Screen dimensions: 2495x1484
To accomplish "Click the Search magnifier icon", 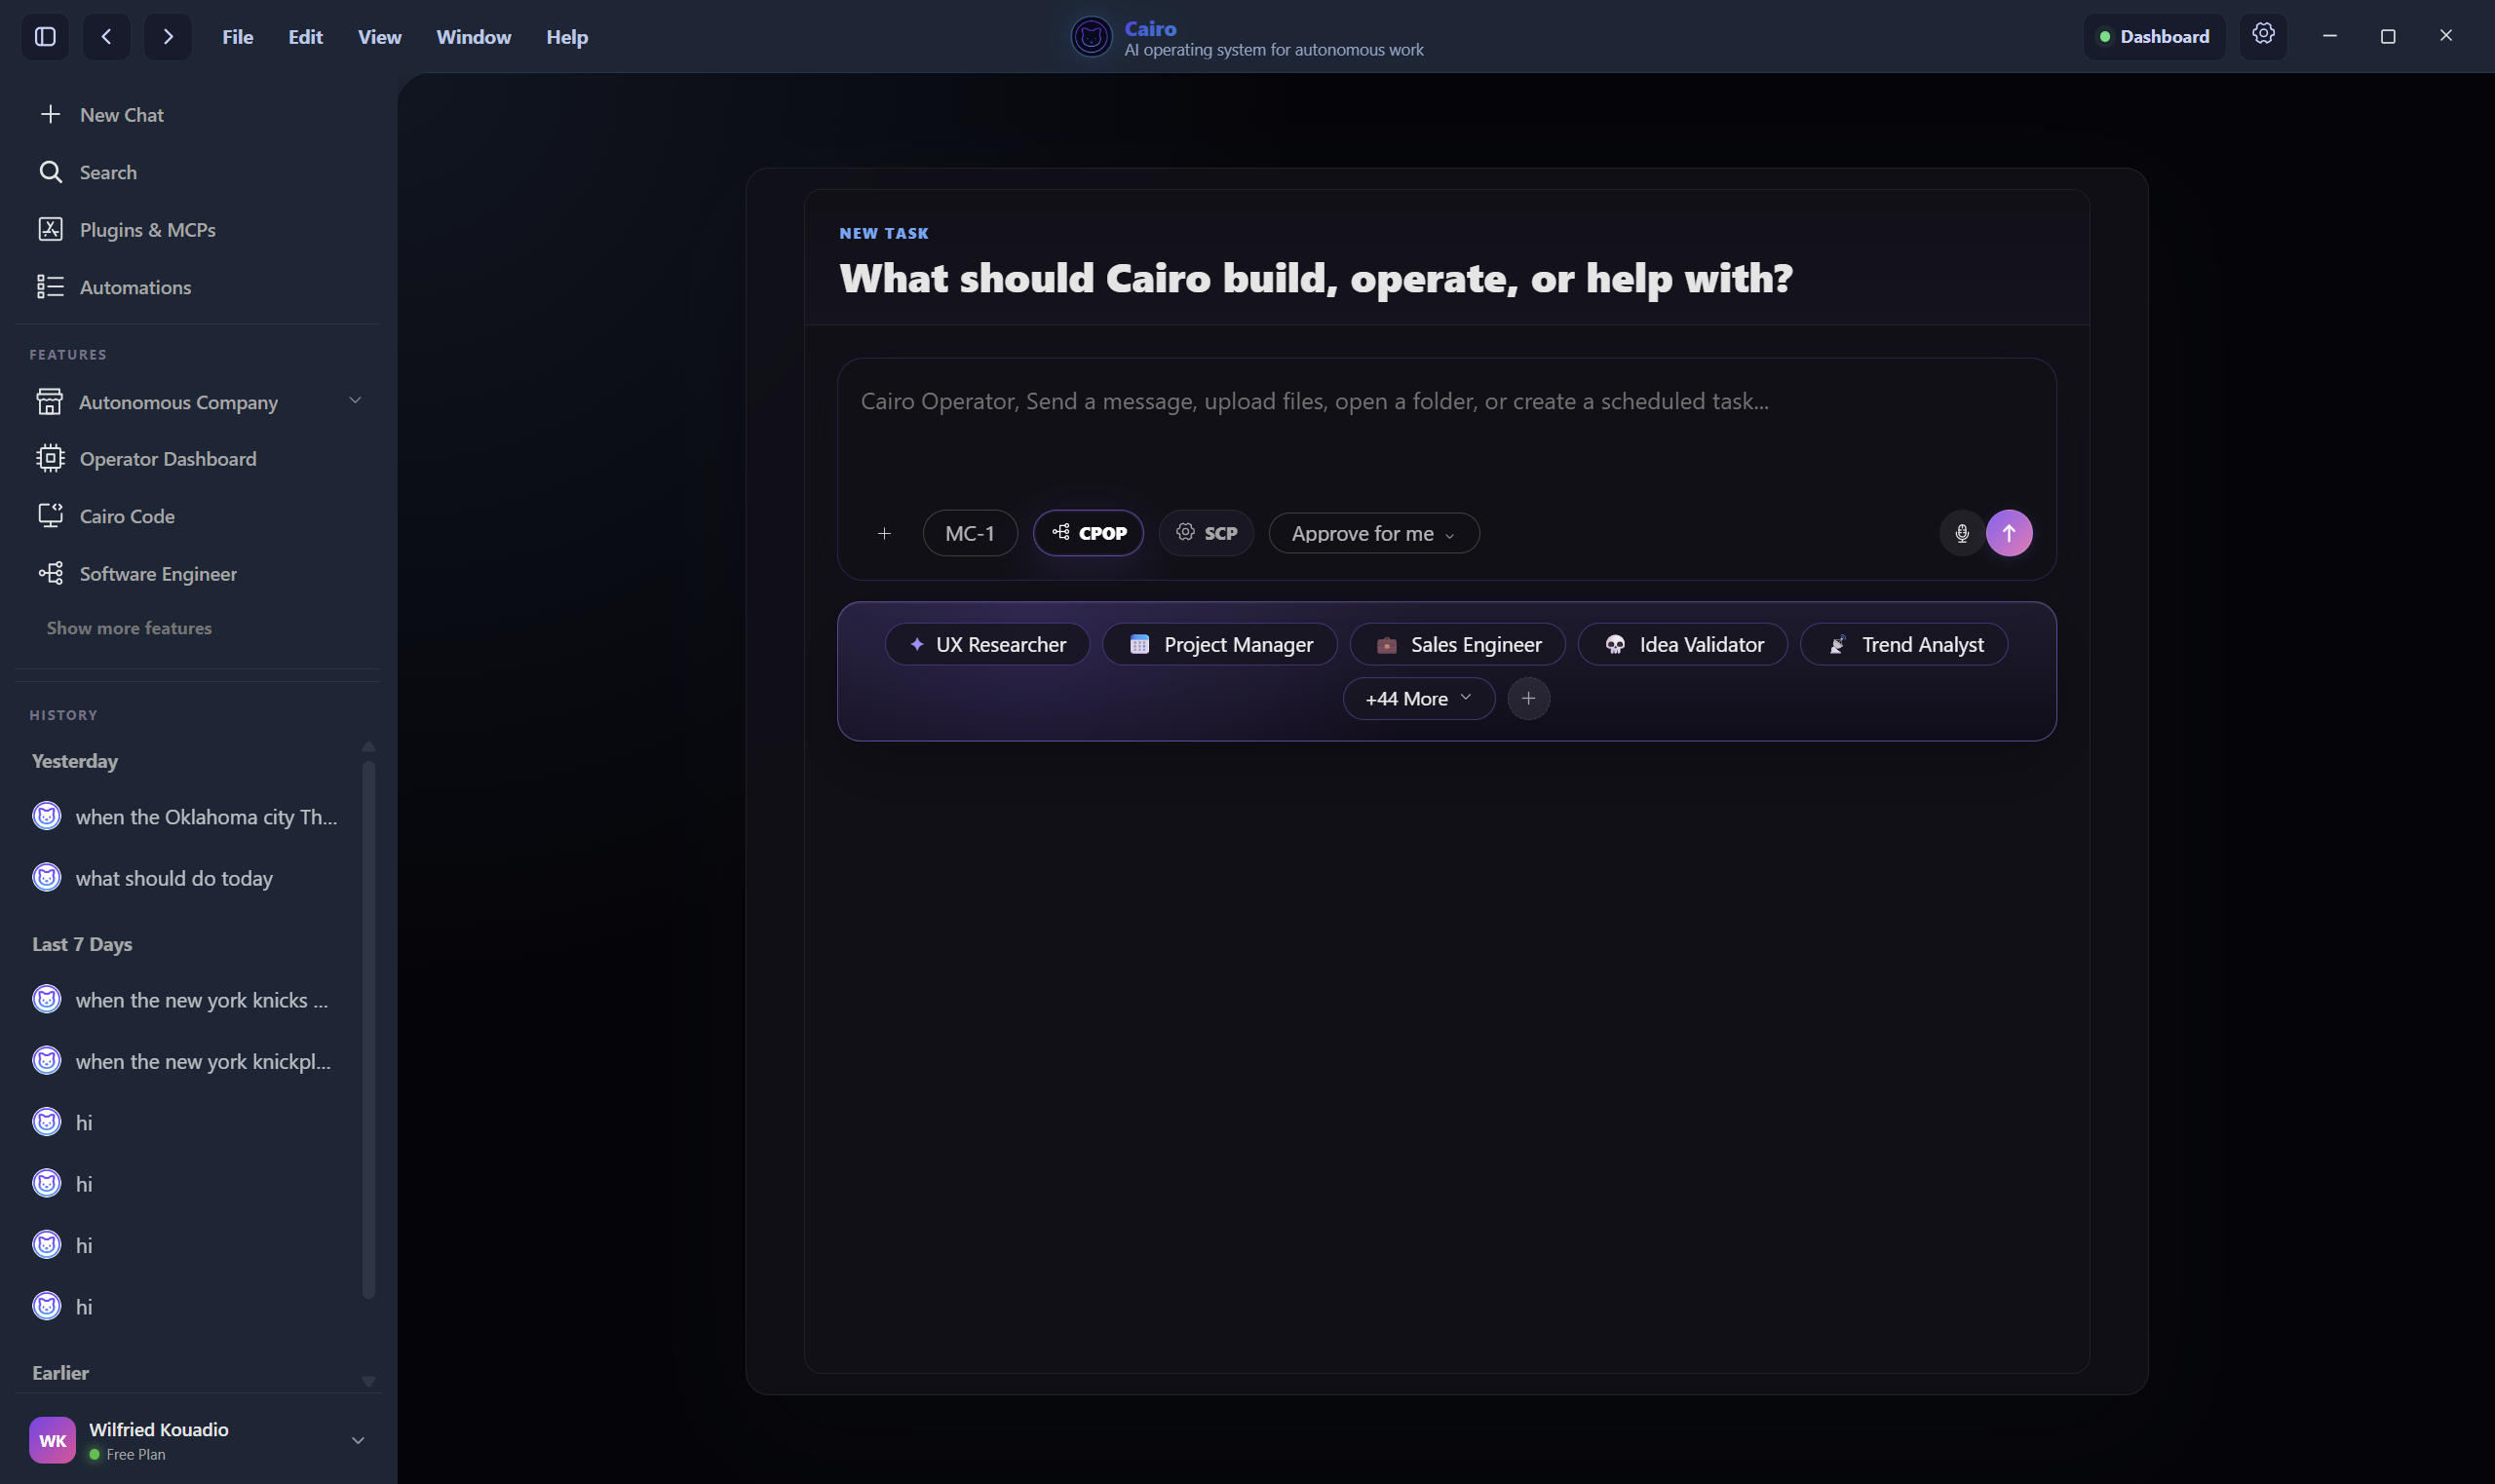I will pos(50,172).
